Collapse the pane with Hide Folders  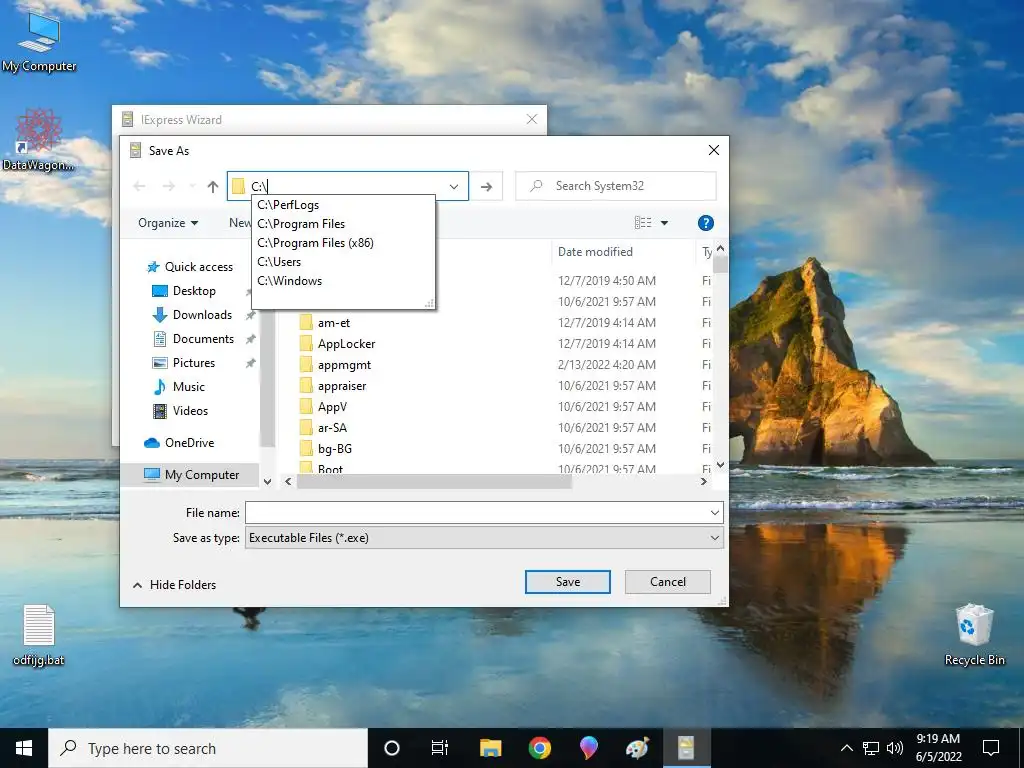click(x=174, y=585)
